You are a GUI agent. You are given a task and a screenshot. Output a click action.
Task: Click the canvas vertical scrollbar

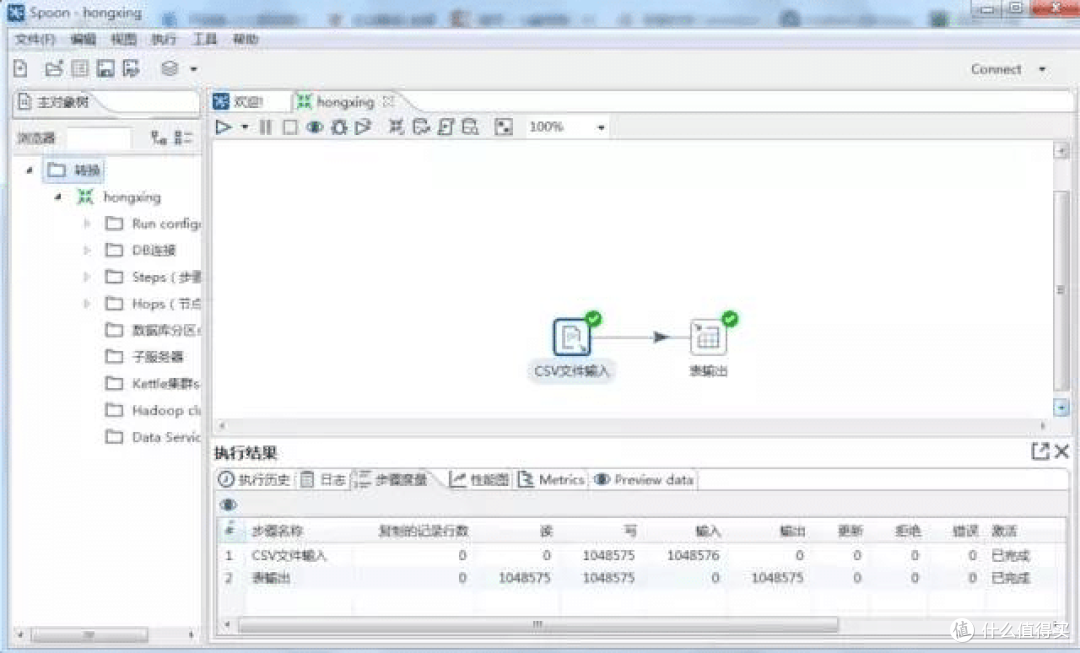click(1061, 289)
